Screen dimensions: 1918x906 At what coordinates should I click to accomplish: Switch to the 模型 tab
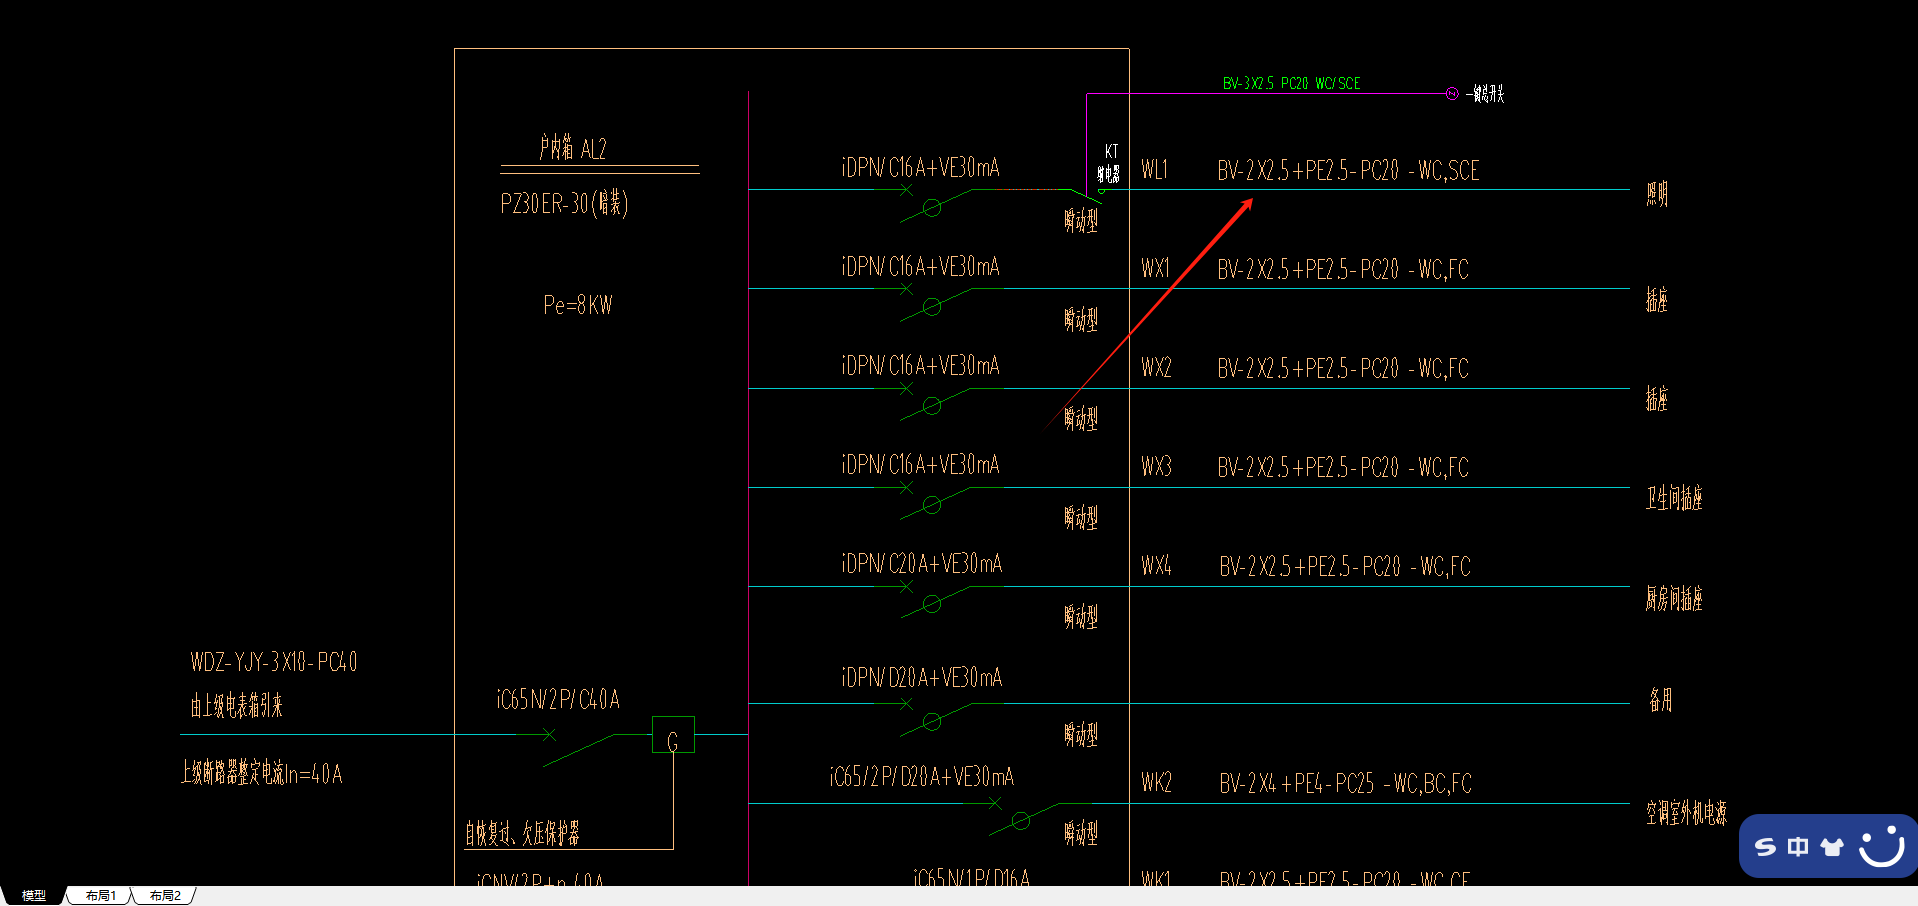[34, 896]
